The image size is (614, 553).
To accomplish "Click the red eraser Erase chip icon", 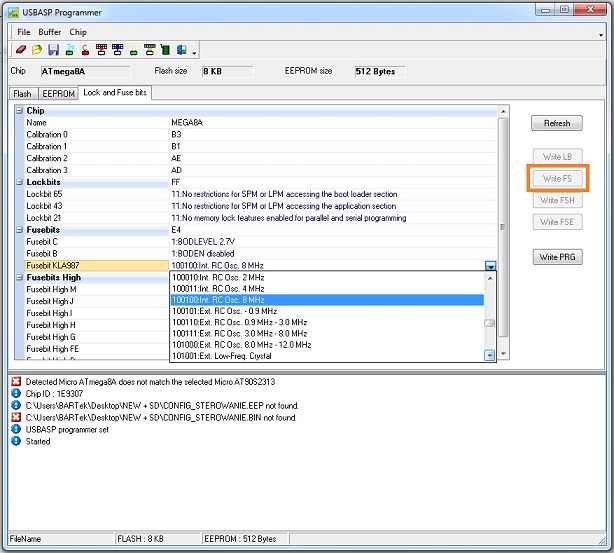I will pyautogui.click(x=21, y=50).
